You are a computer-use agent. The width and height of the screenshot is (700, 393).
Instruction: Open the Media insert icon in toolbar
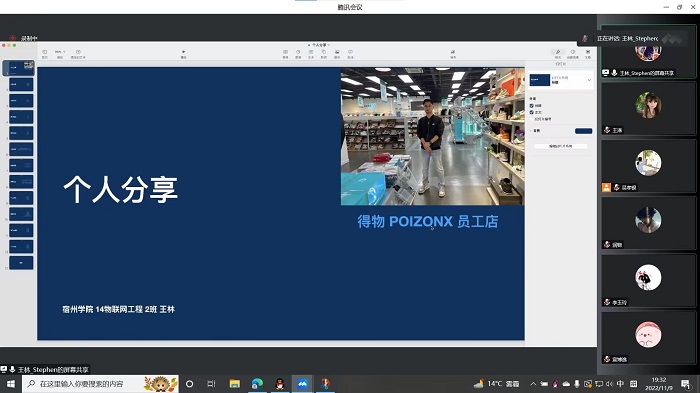337,54
